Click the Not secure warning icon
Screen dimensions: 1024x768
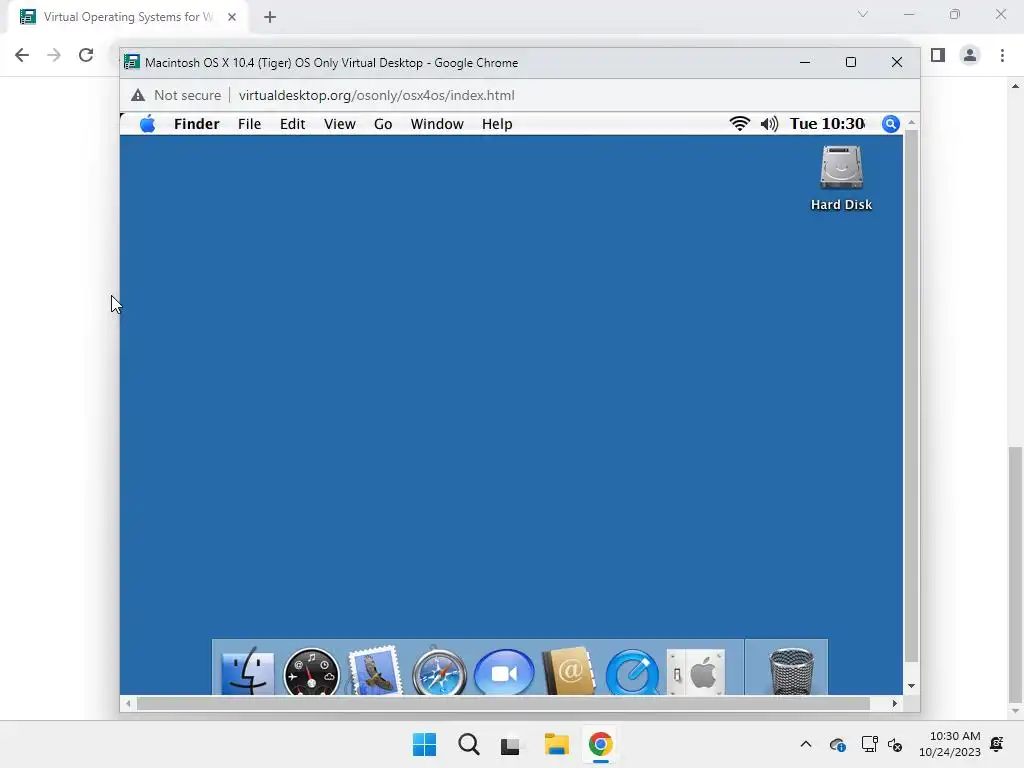pyautogui.click(x=138, y=95)
